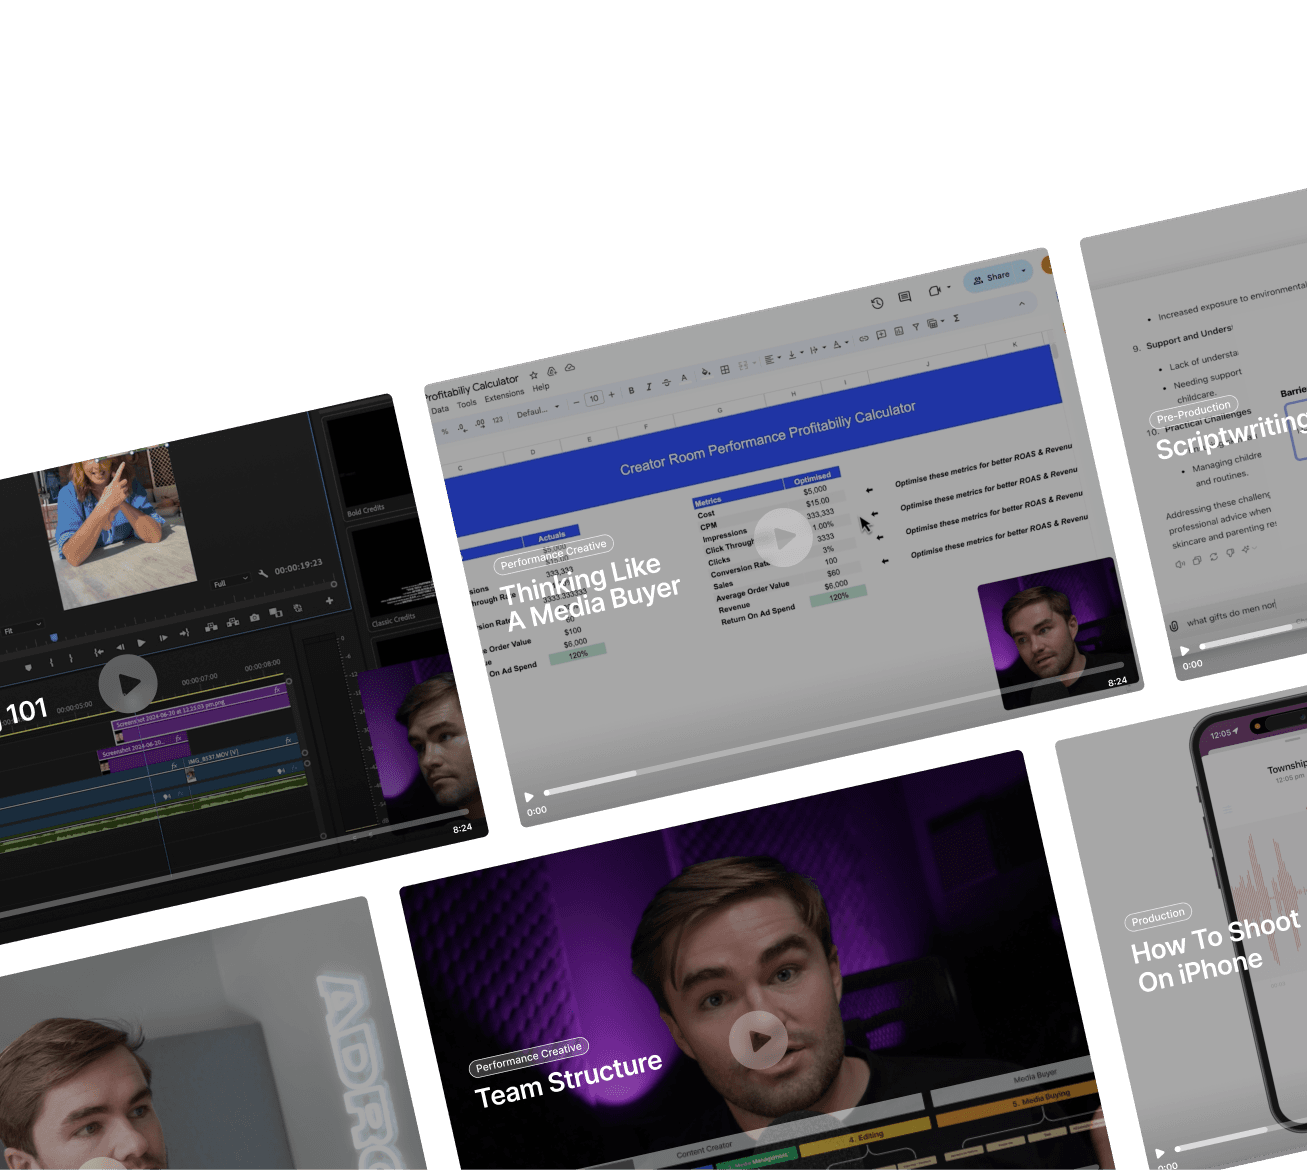This screenshot has height=1170, width=1307.
Task: Click the copy response icon
Action: [1197, 560]
